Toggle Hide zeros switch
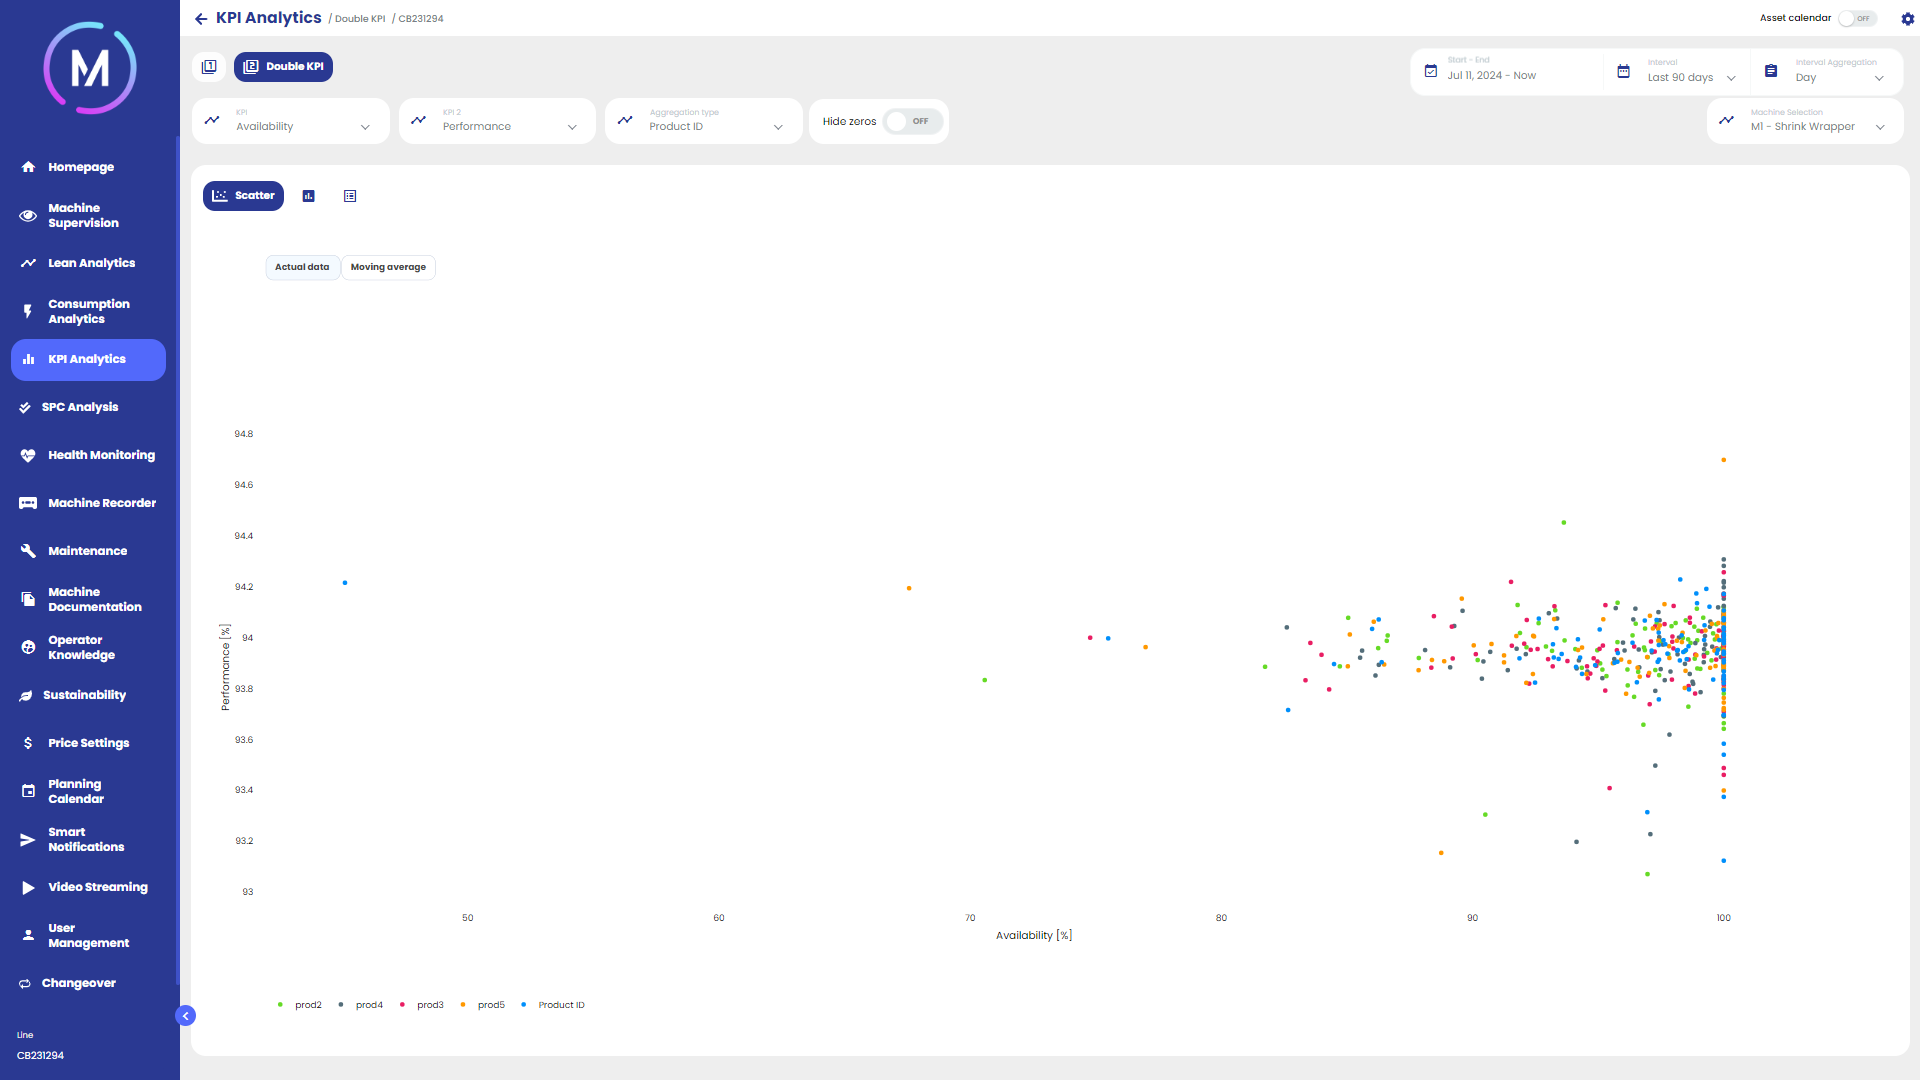The height and width of the screenshot is (1080, 1920). pos(912,121)
